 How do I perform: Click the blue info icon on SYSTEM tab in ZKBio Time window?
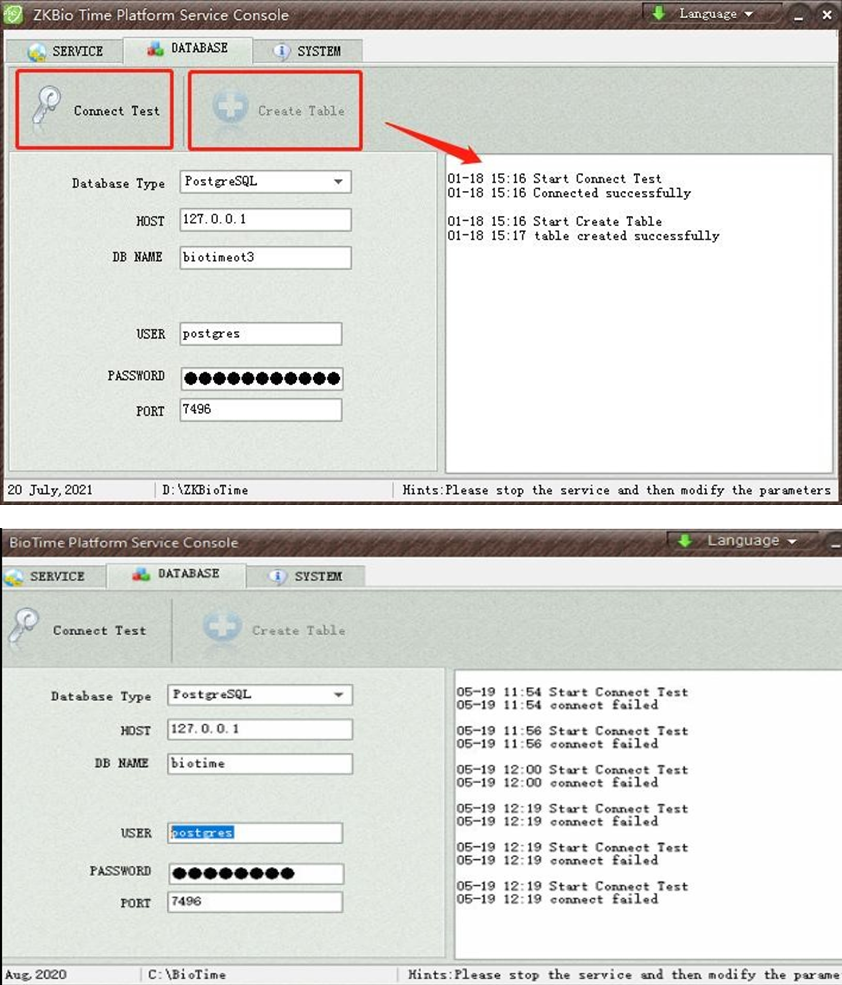click(x=282, y=51)
